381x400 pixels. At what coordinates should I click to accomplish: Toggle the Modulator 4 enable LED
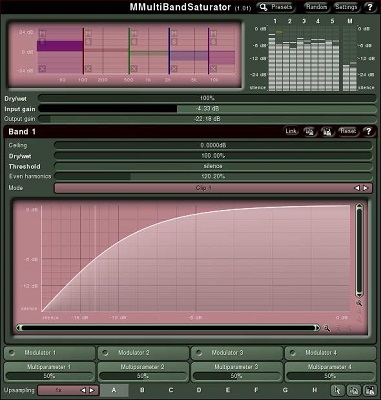tap(293, 353)
